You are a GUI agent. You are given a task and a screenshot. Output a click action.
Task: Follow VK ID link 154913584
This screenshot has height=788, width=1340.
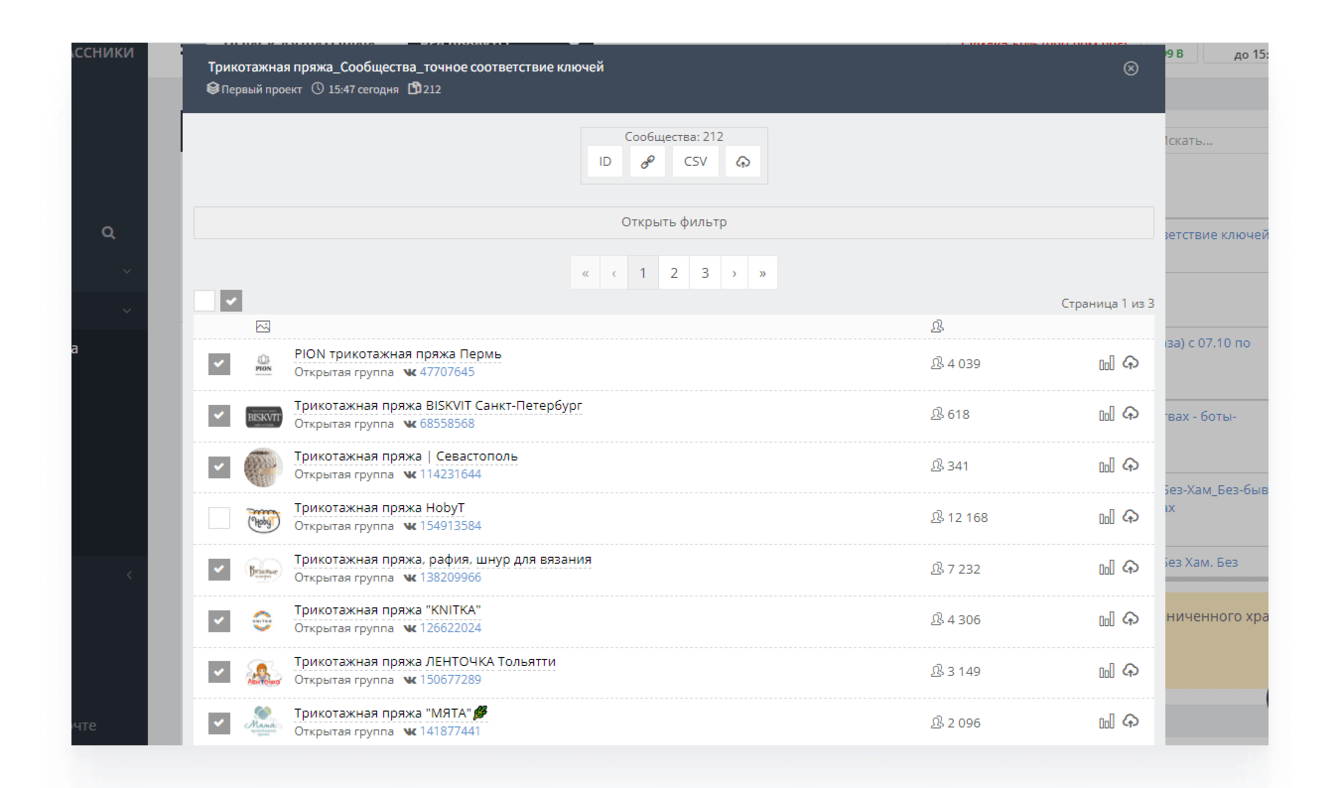click(450, 526)
